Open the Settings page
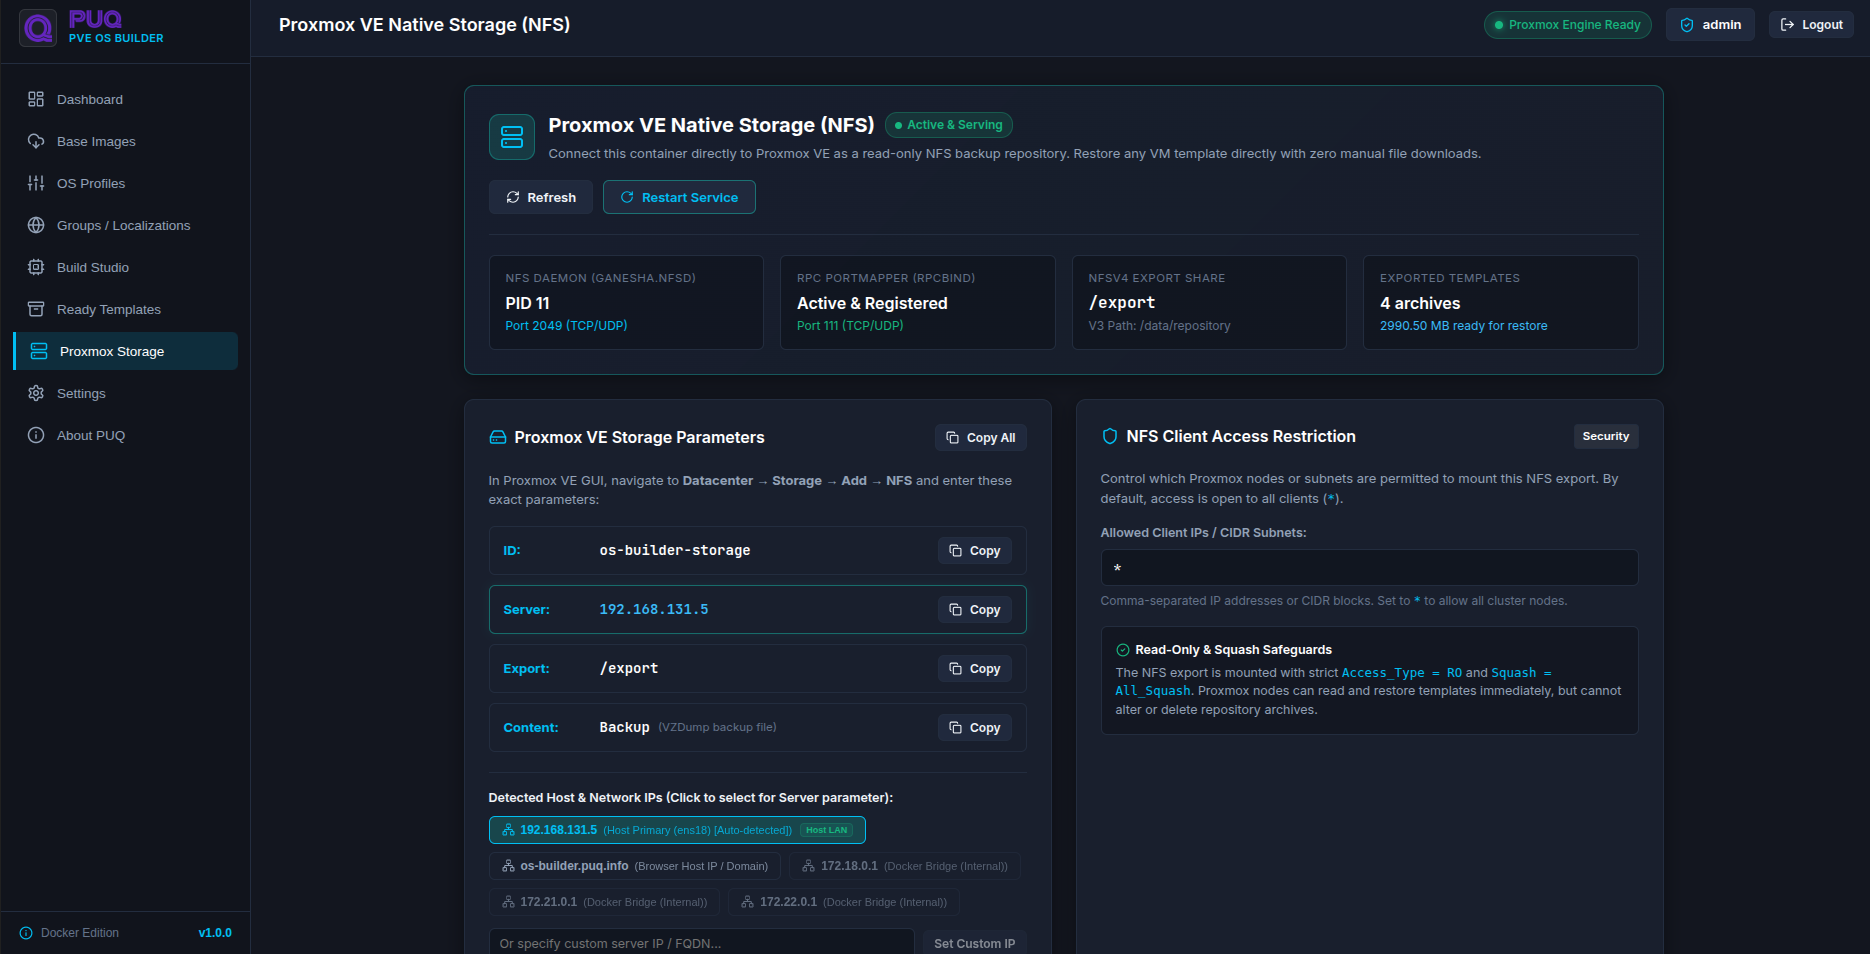 [125, 393]
